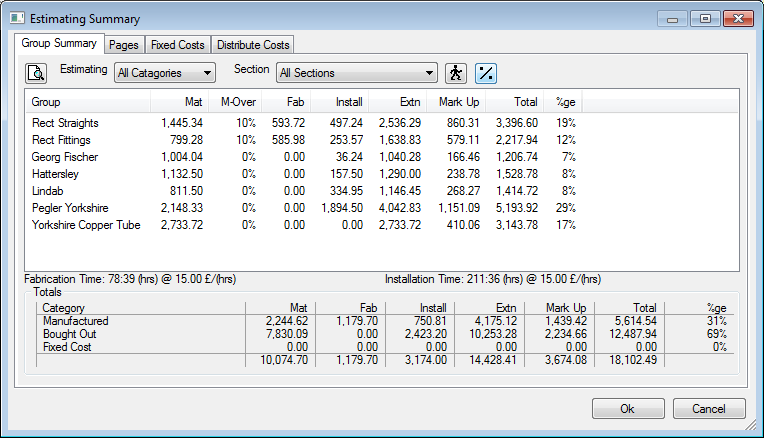The width and height of the screenshot is (764, 438).
Task: Click the Cancel button
Action: click(709, 409)
